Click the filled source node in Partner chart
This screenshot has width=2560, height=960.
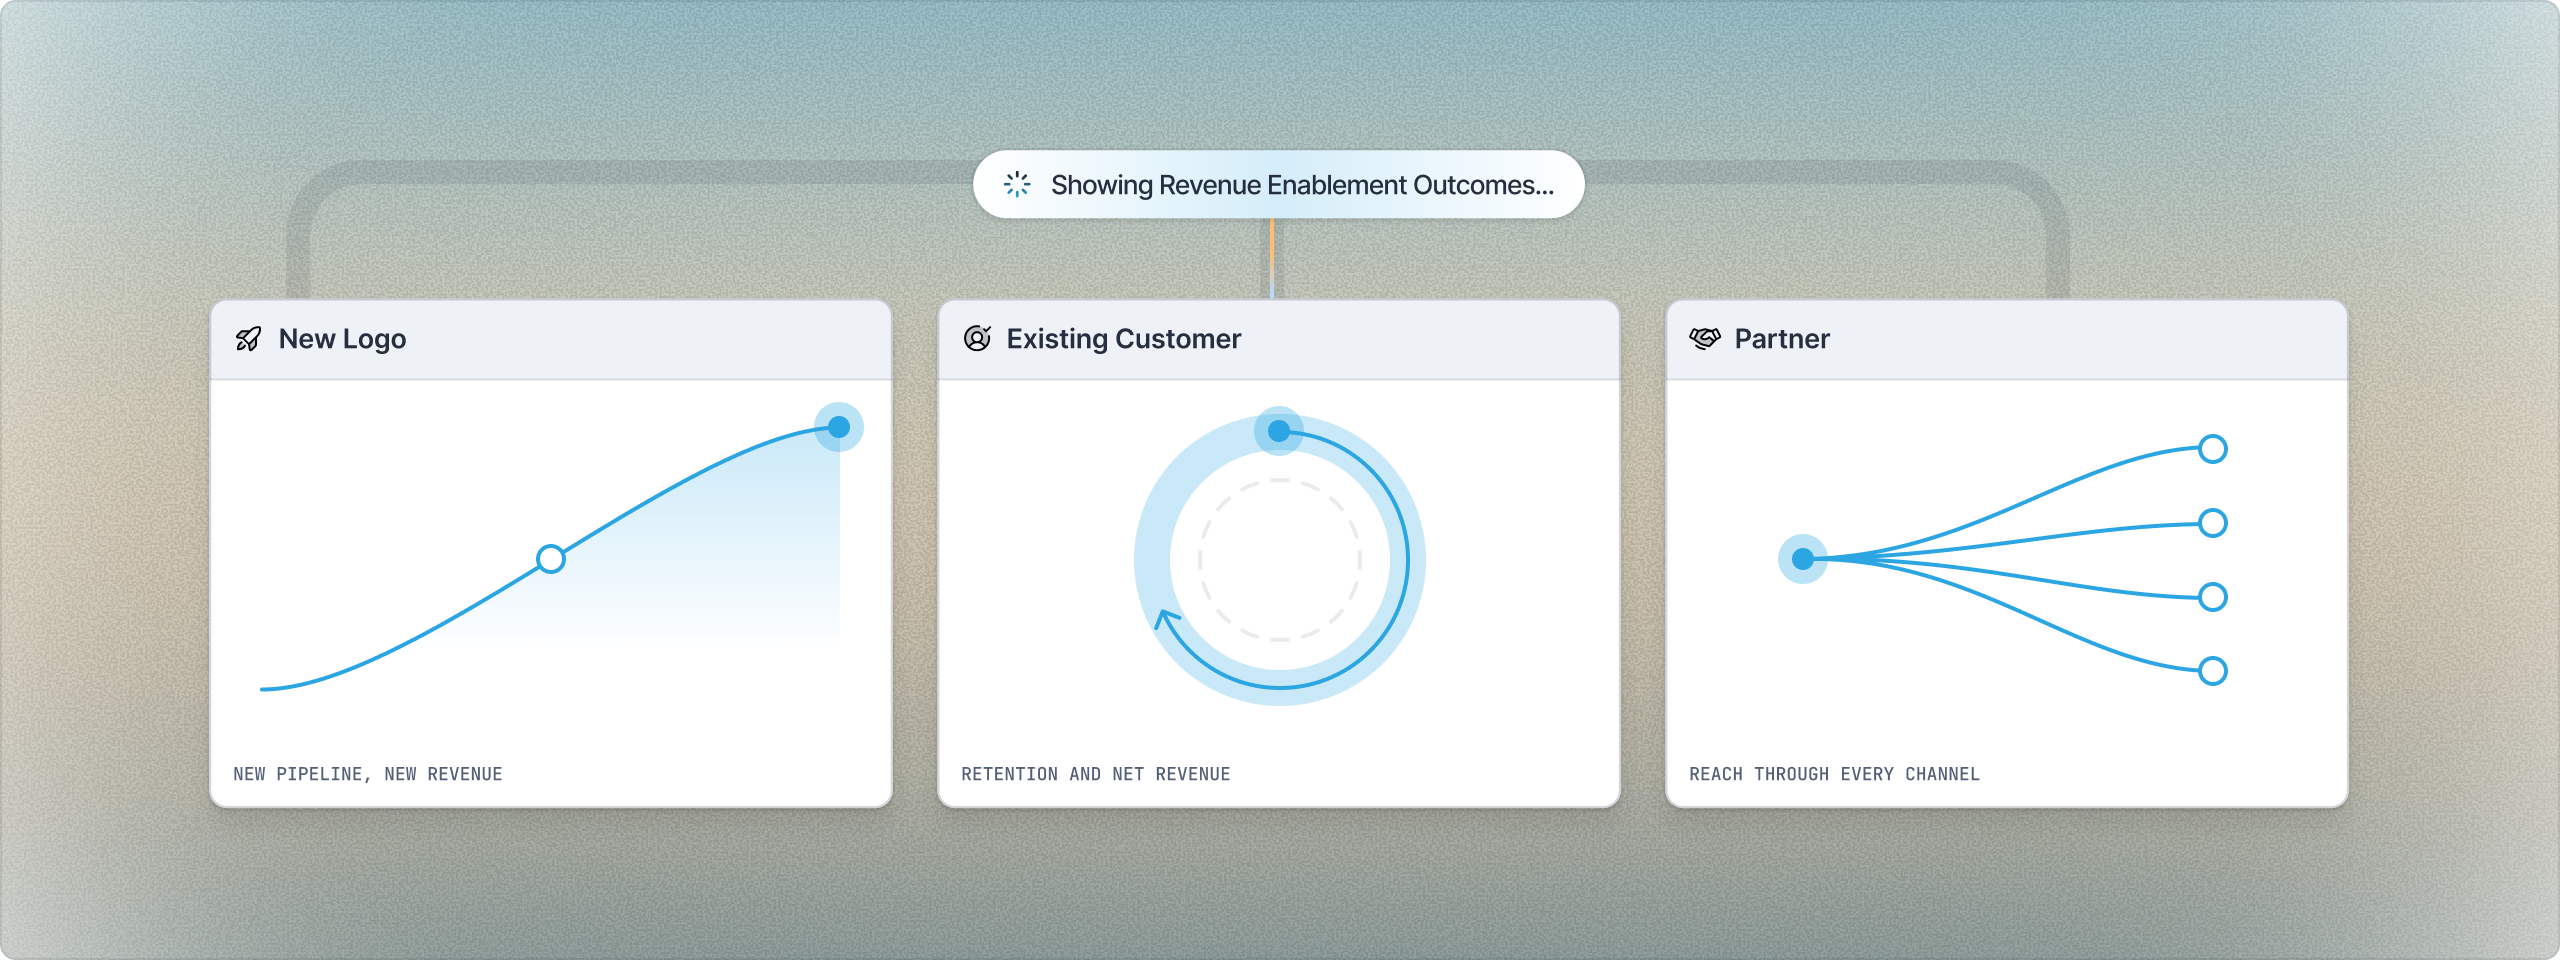1803,559
